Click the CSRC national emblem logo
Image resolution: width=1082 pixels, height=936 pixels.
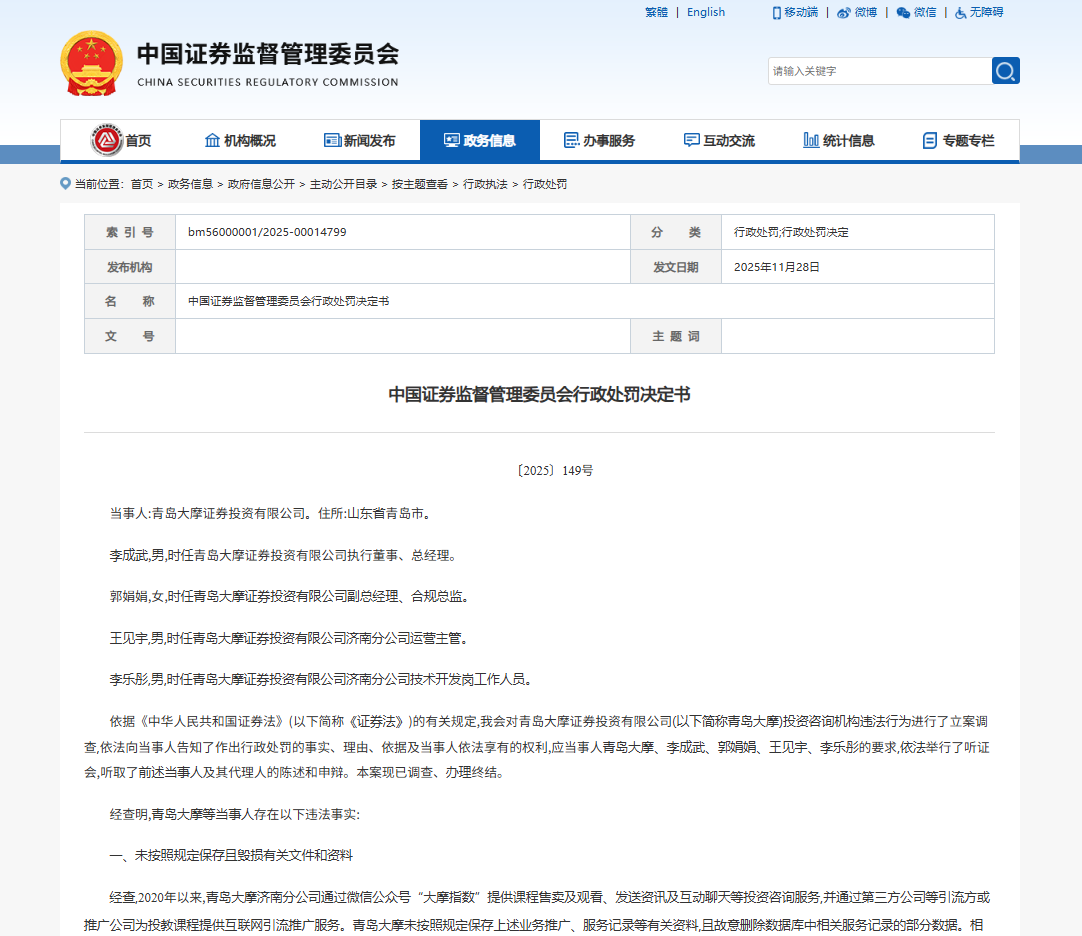tap(92, 63)
